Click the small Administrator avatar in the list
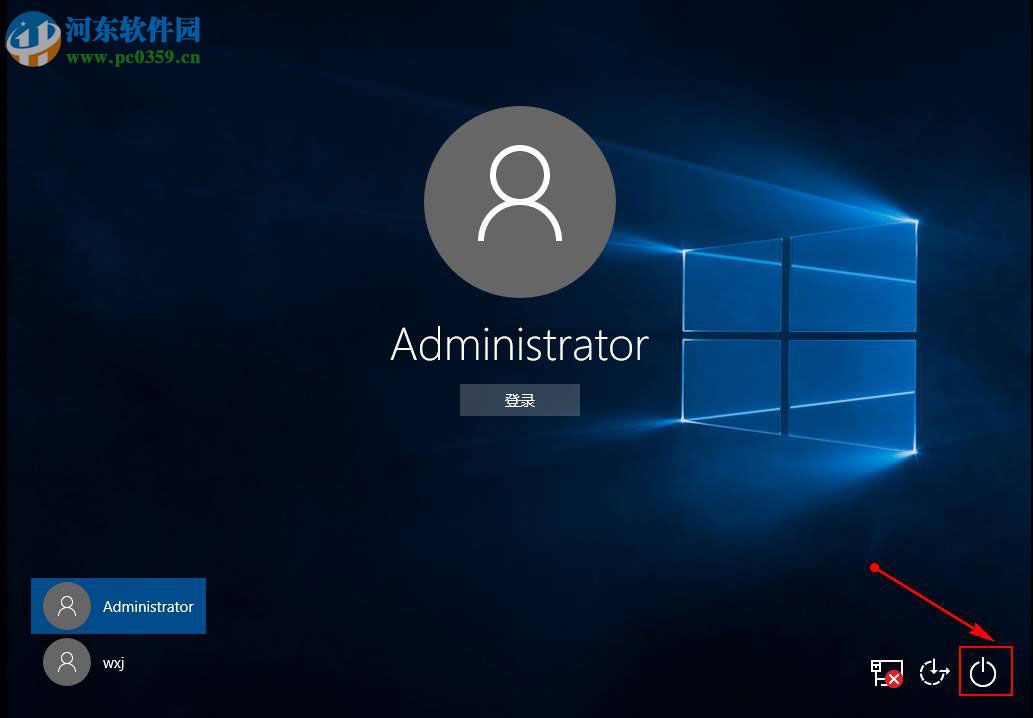 pos(66,605)
